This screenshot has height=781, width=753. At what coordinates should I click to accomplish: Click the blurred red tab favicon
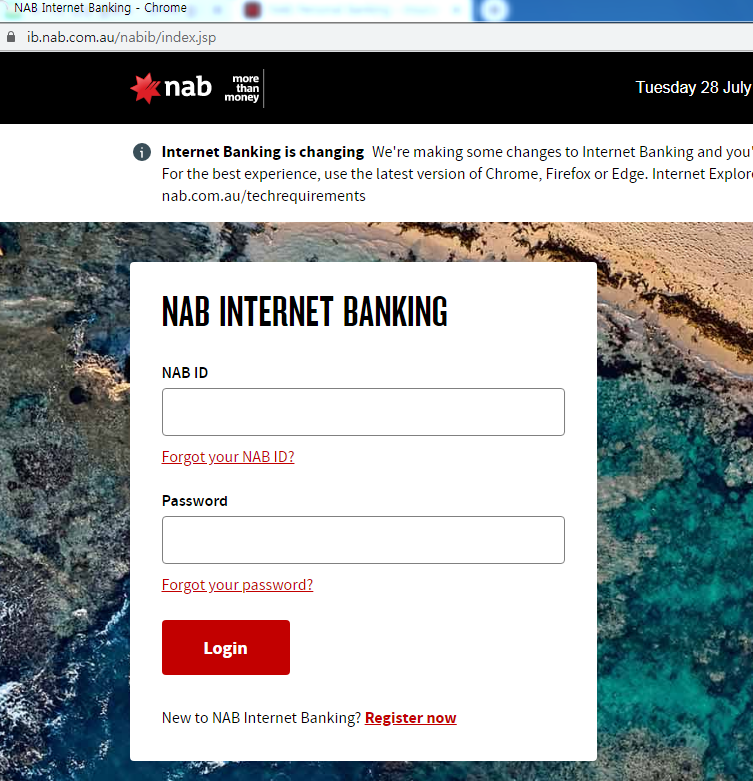click(x=252, y=9)
